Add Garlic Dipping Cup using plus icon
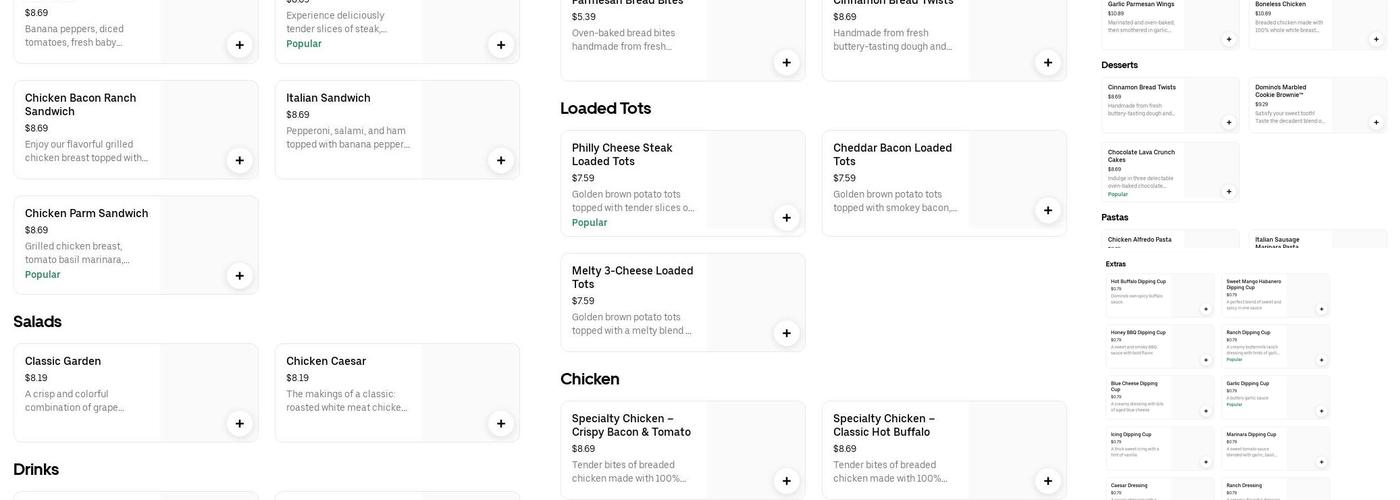The height and width of the screenshot is (500, 1400). tap(1321, 411)
